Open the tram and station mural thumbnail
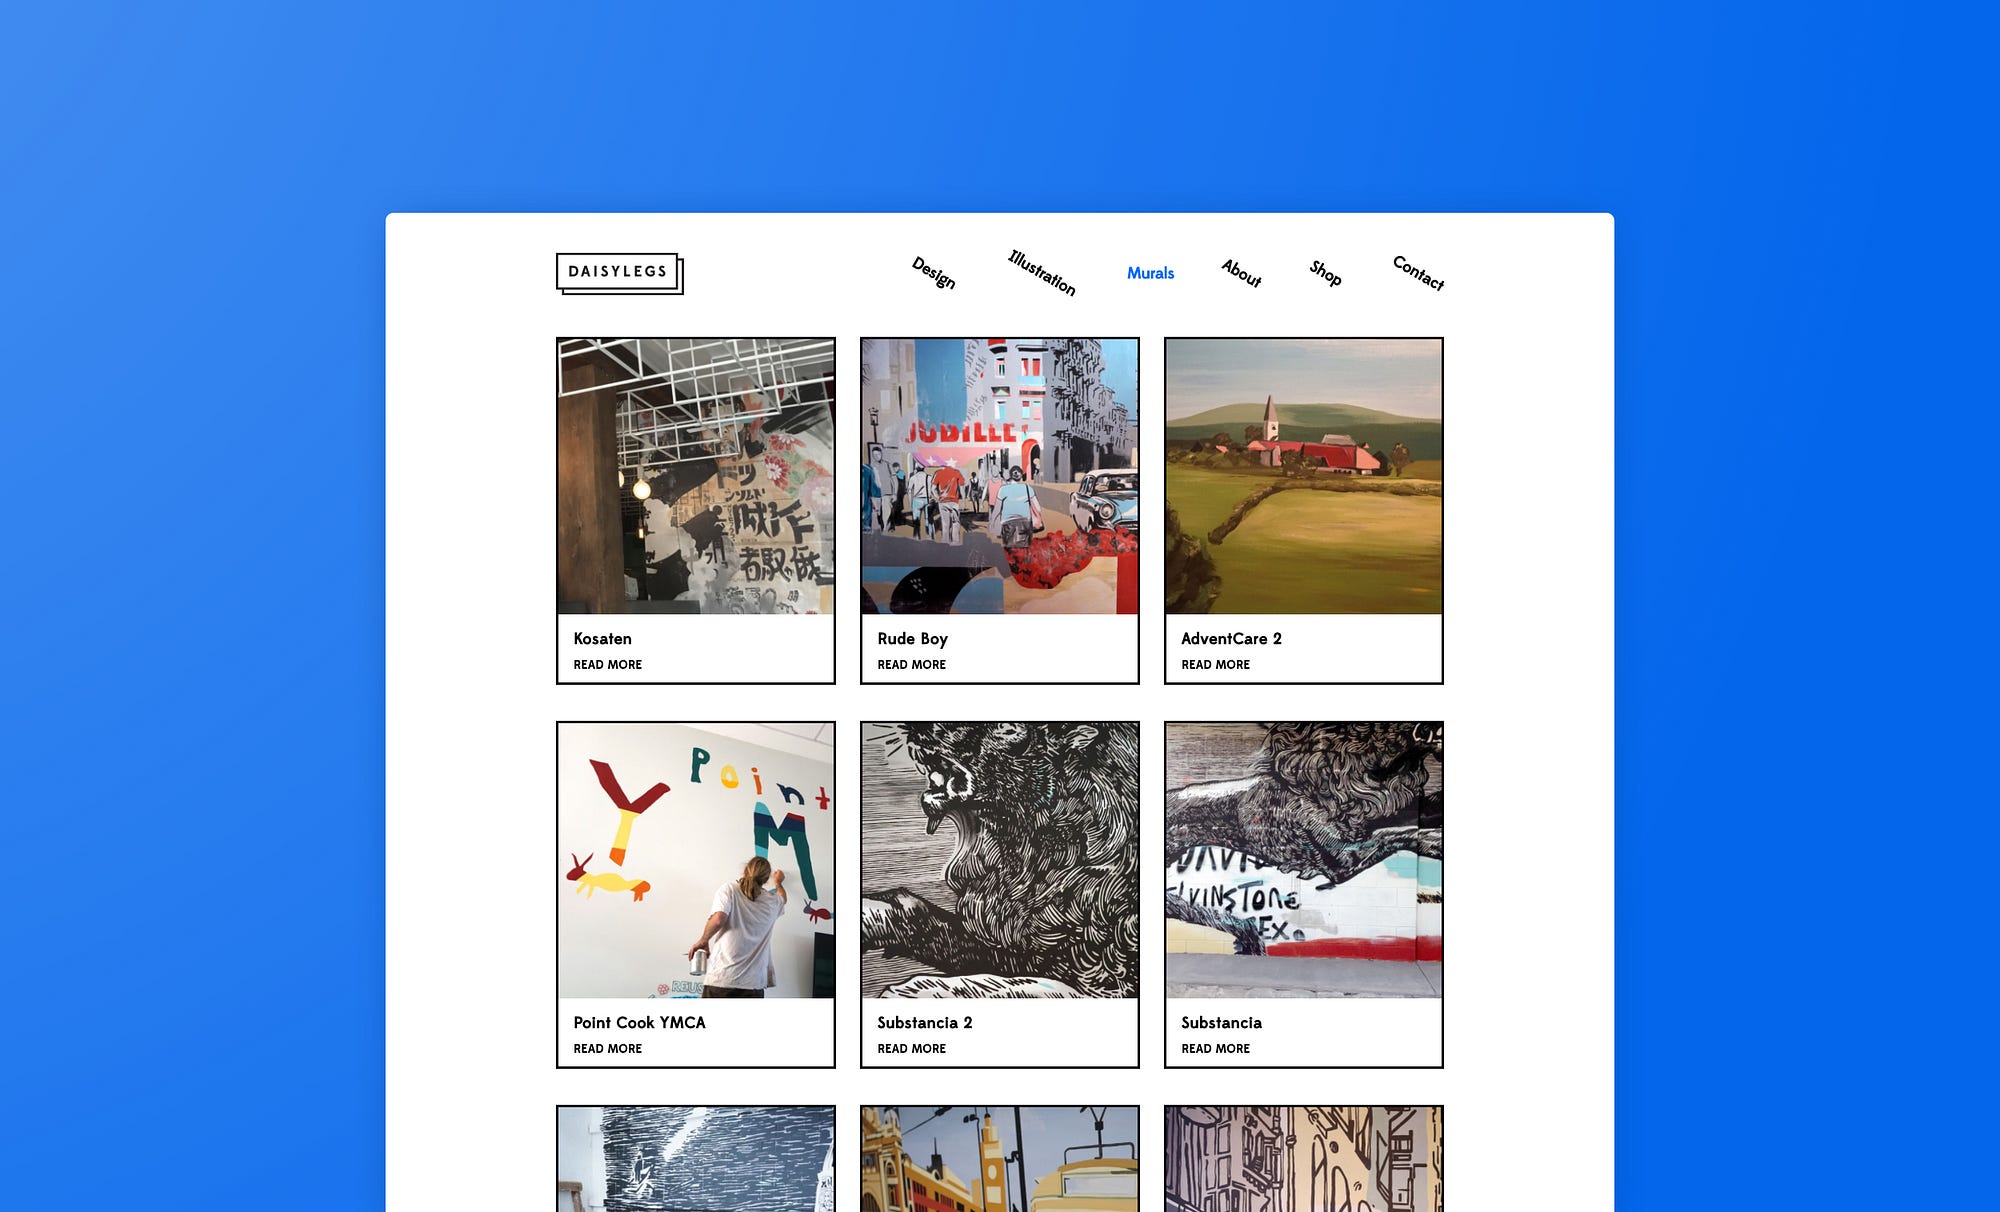 coord(1000,1160)
